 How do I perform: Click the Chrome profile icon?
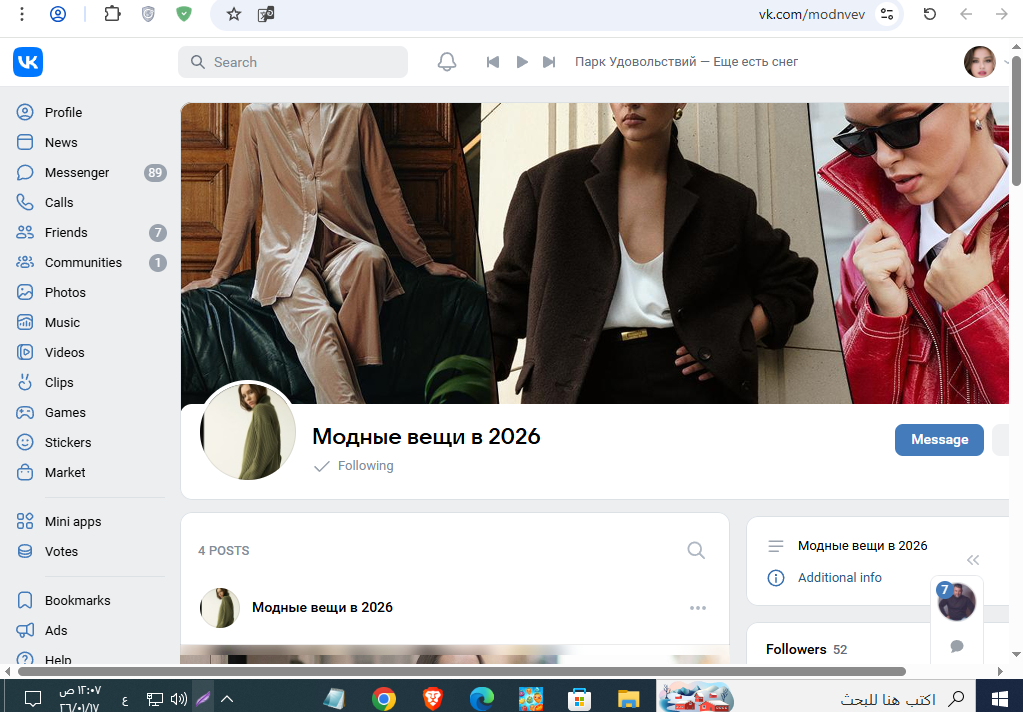58,14
